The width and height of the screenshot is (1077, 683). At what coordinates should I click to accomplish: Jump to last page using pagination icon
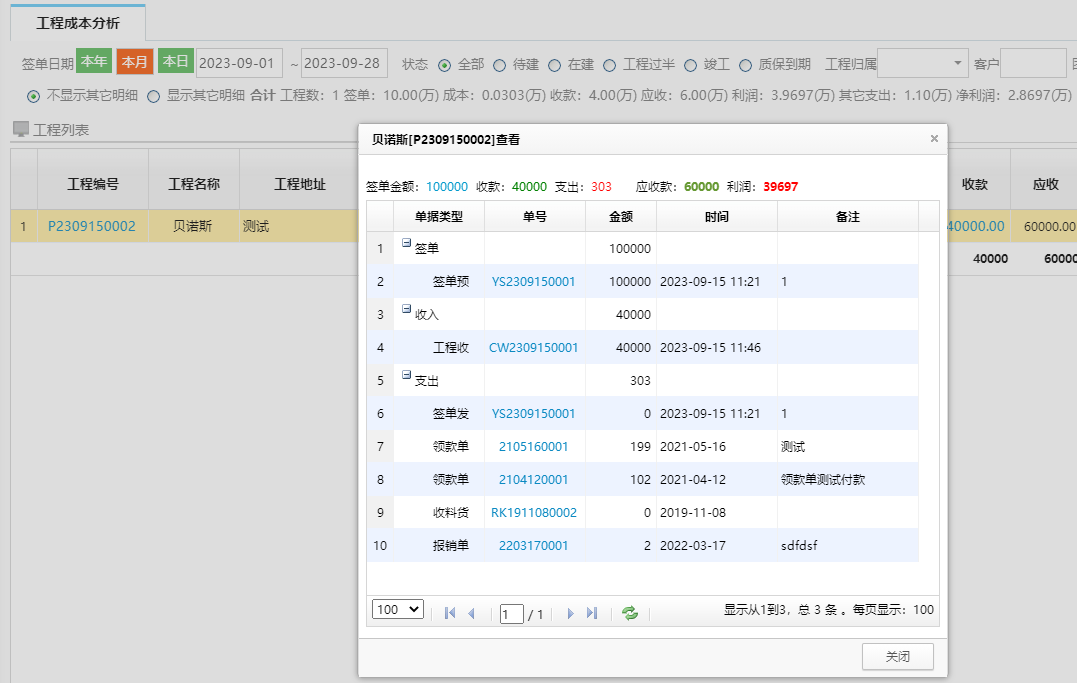point(591,612)
